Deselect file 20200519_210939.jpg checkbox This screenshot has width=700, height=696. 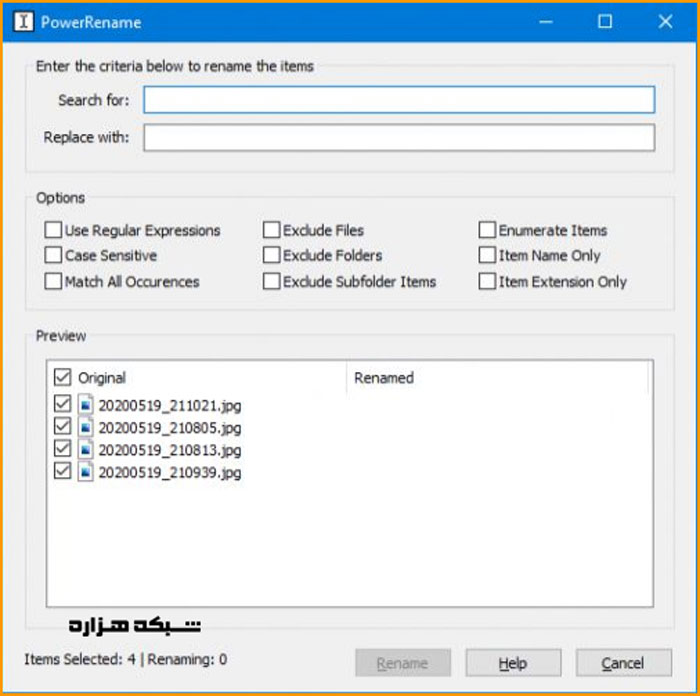tap(62, 471)
